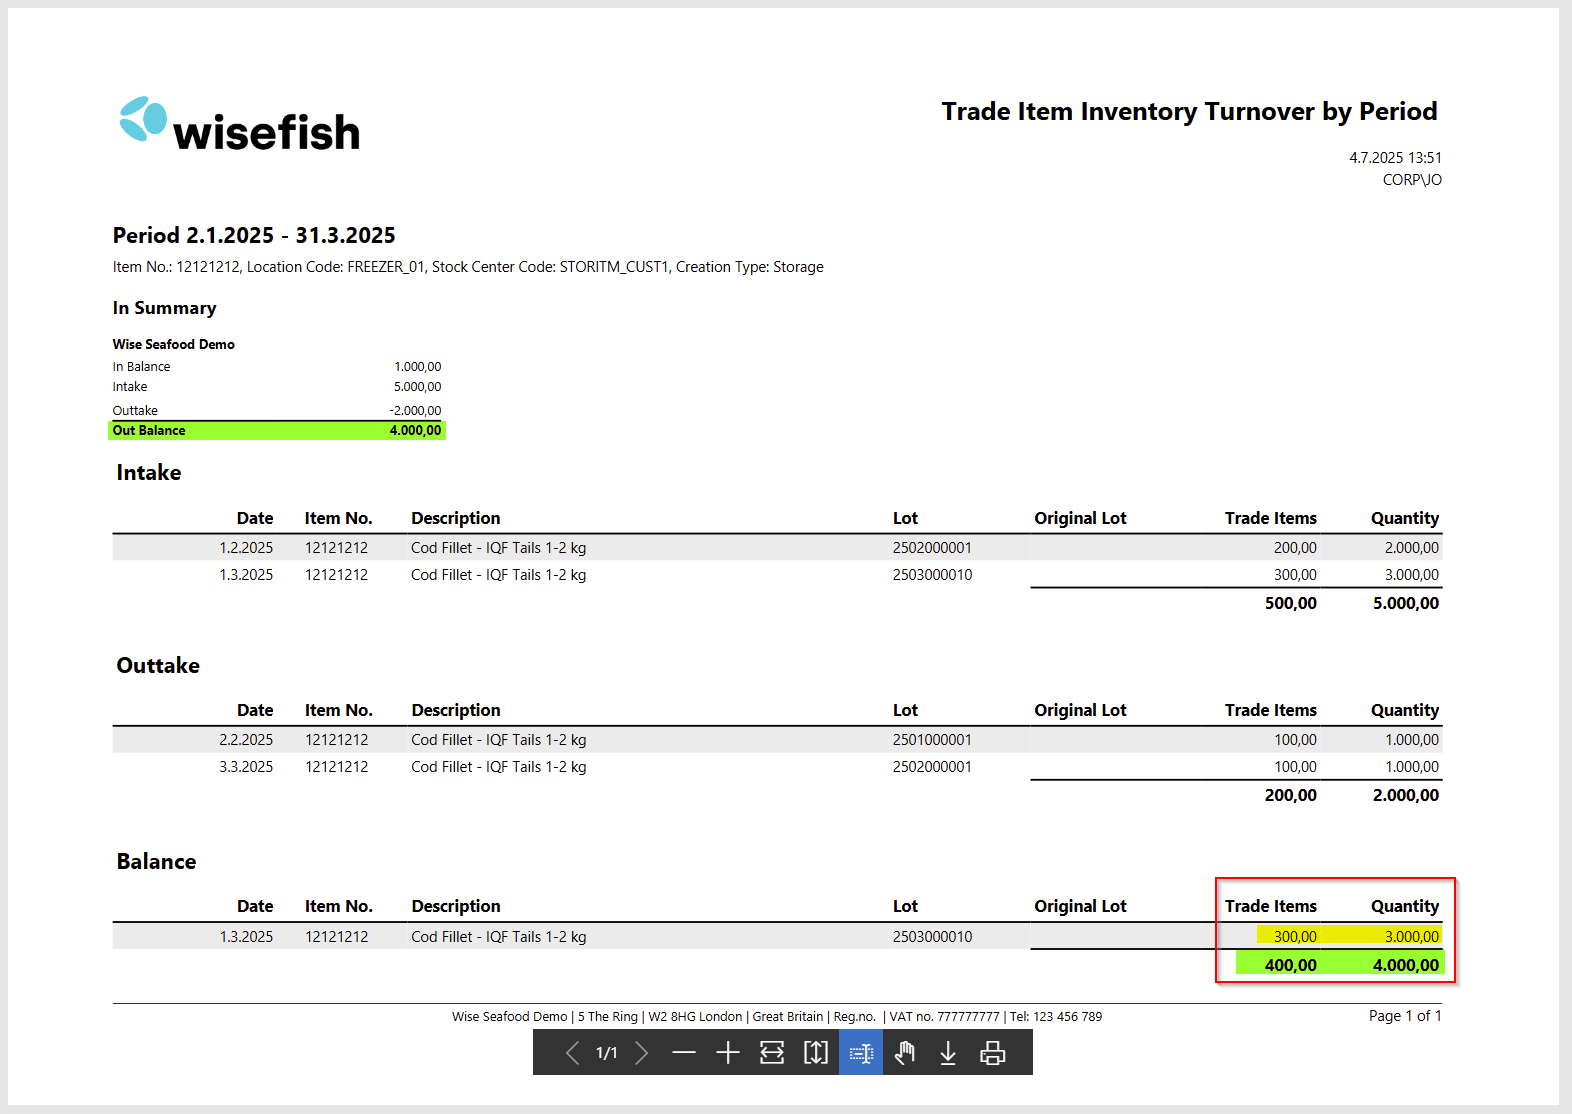The height and width of the screenshot is (1114, 1572).
Task: Go to the previous page arrow
Action: pos(572,1053)
